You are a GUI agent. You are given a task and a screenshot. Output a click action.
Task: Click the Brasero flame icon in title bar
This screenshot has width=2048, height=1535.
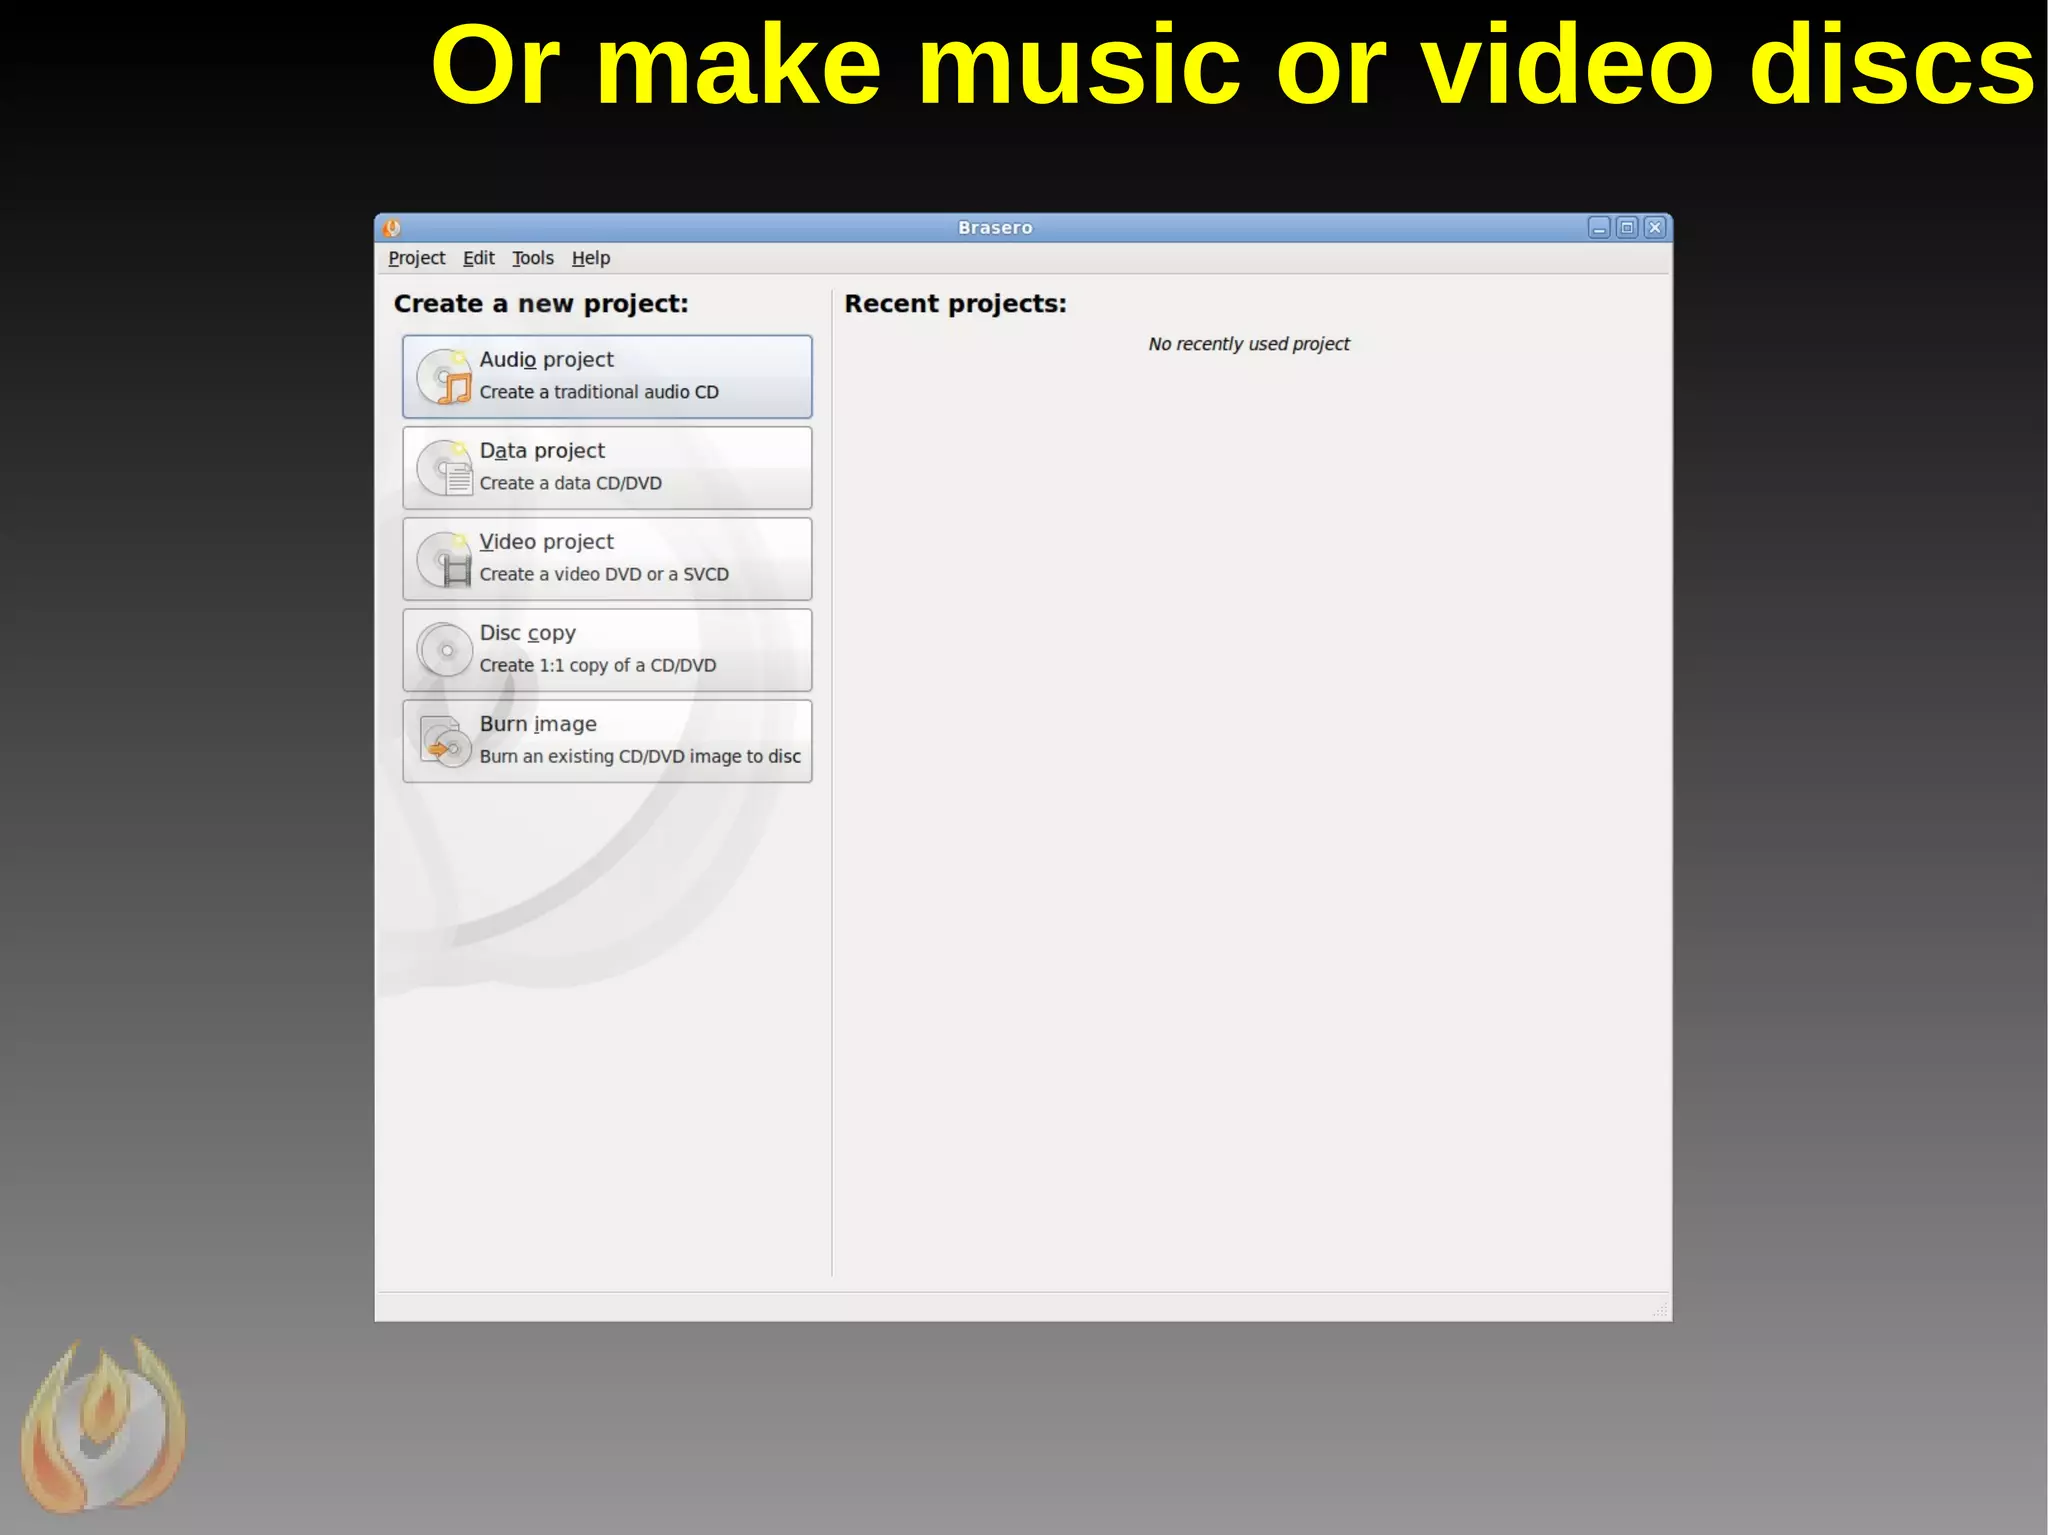(x=392, y=228)
